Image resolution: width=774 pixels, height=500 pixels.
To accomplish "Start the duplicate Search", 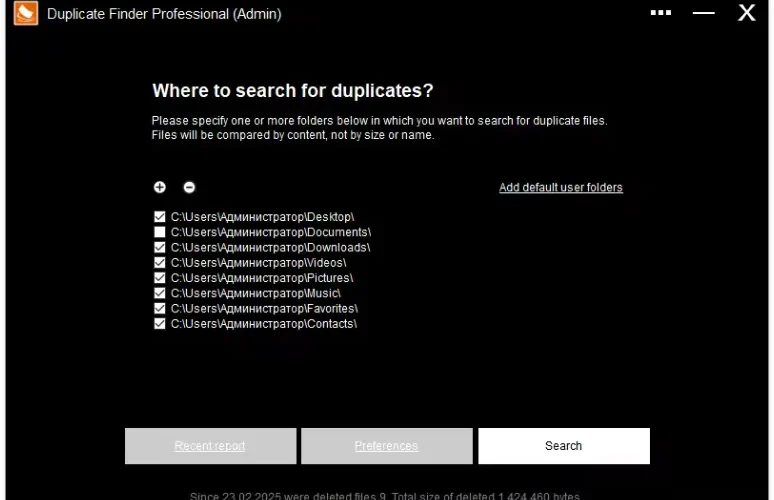I will click(x=564, y=446).
